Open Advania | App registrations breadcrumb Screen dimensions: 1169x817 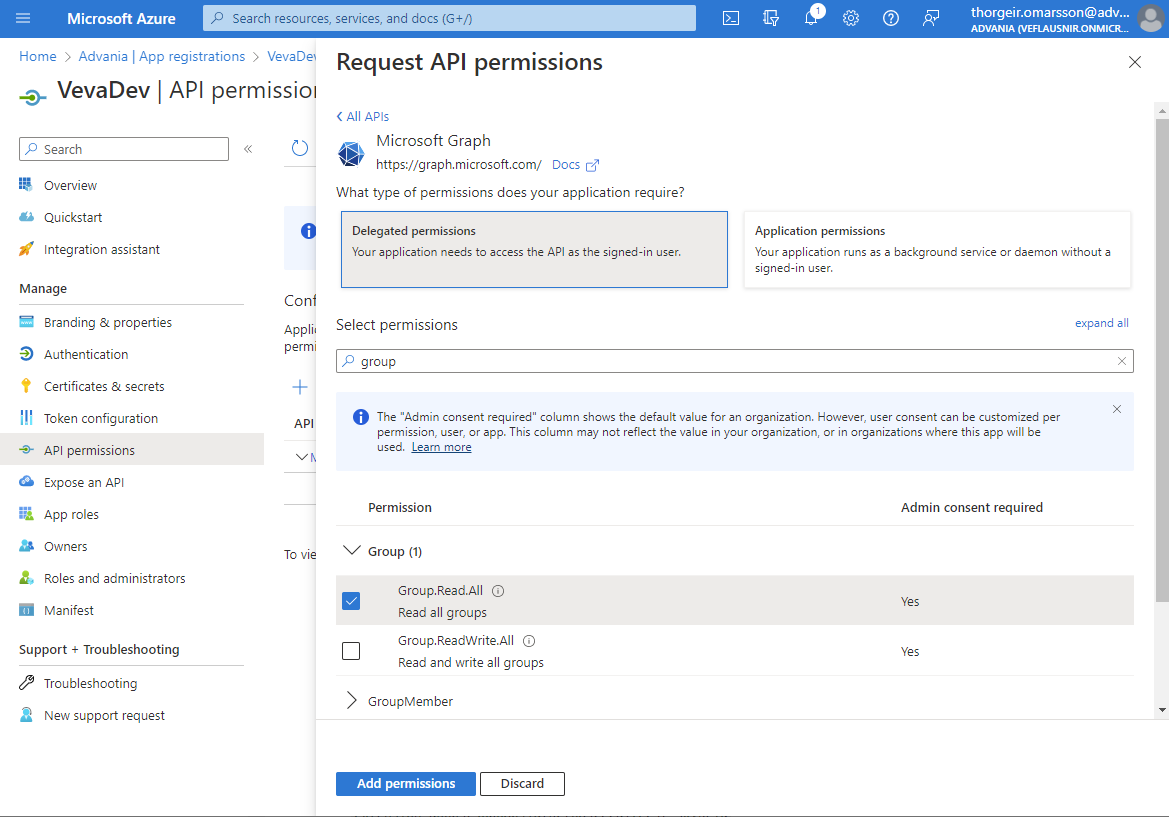(162, 57)
